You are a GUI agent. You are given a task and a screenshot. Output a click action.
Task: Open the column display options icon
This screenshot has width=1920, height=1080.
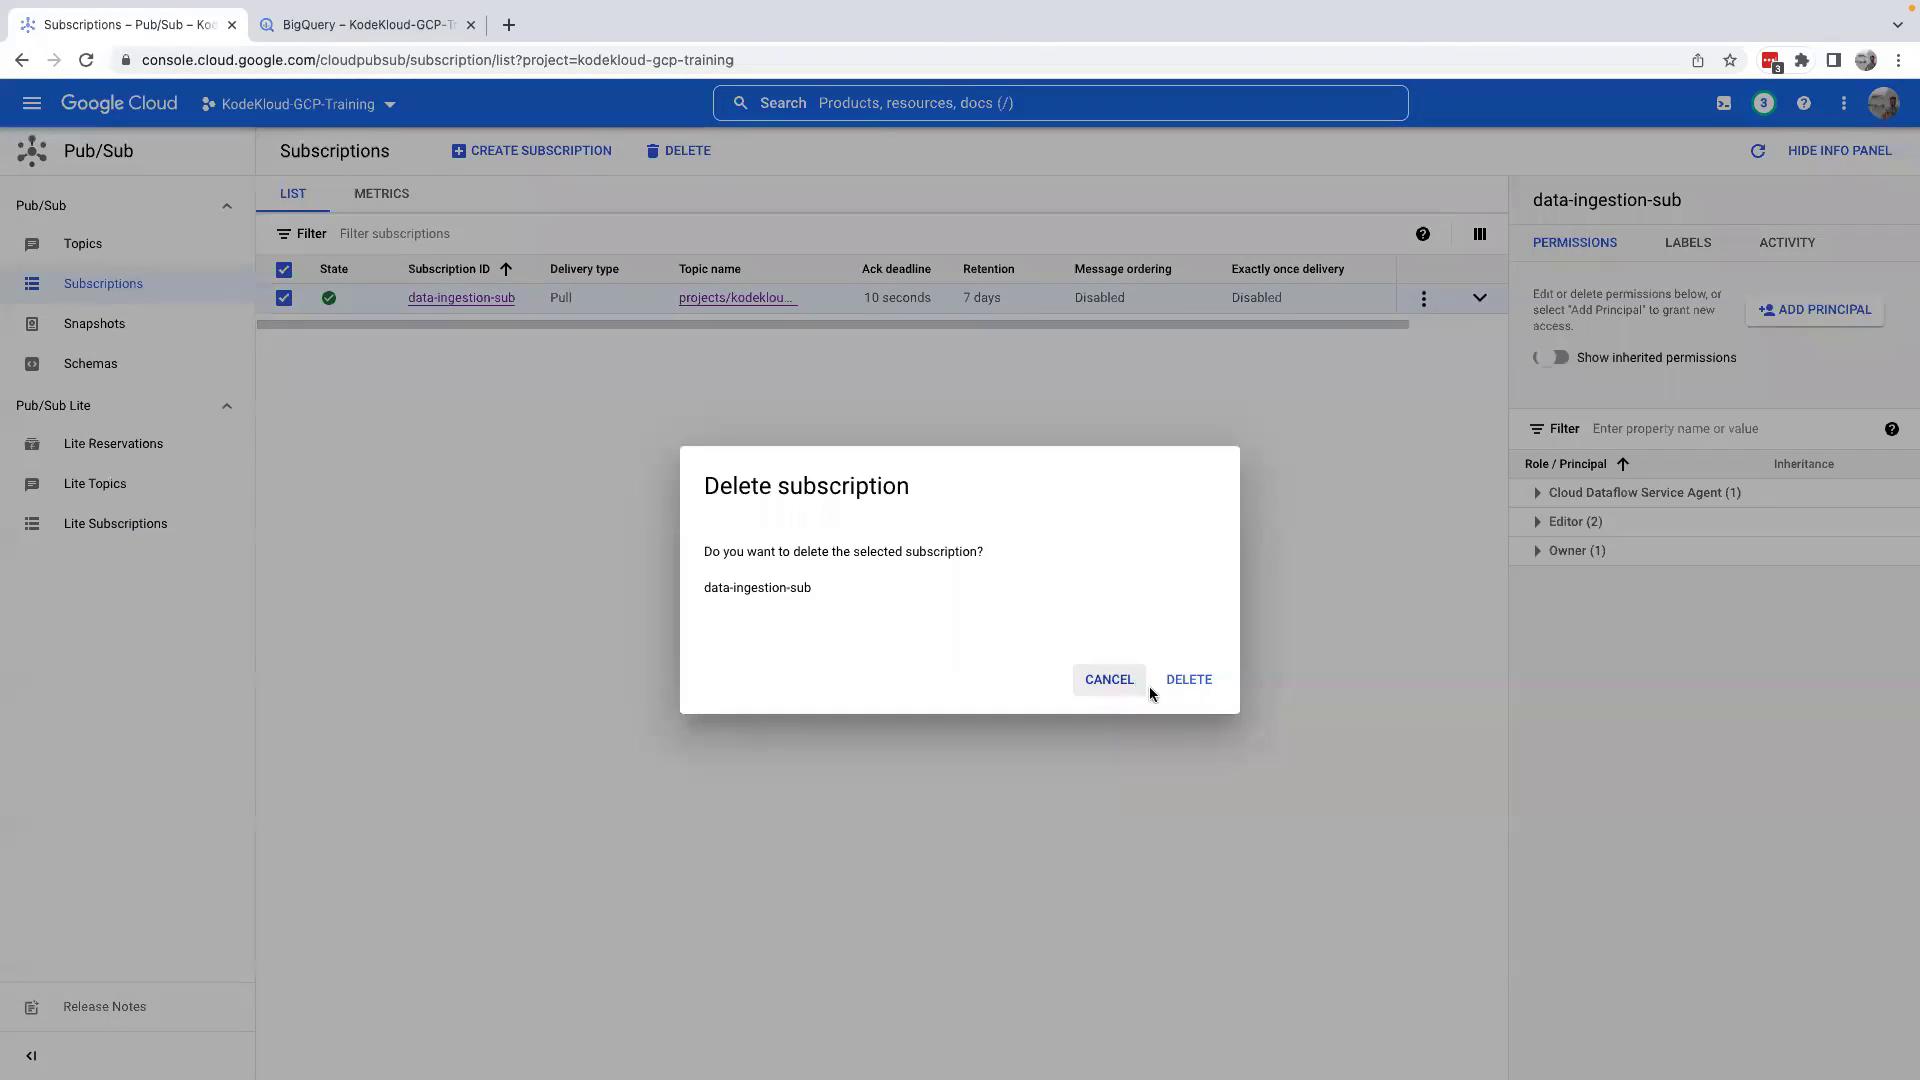coord(1479,234)
